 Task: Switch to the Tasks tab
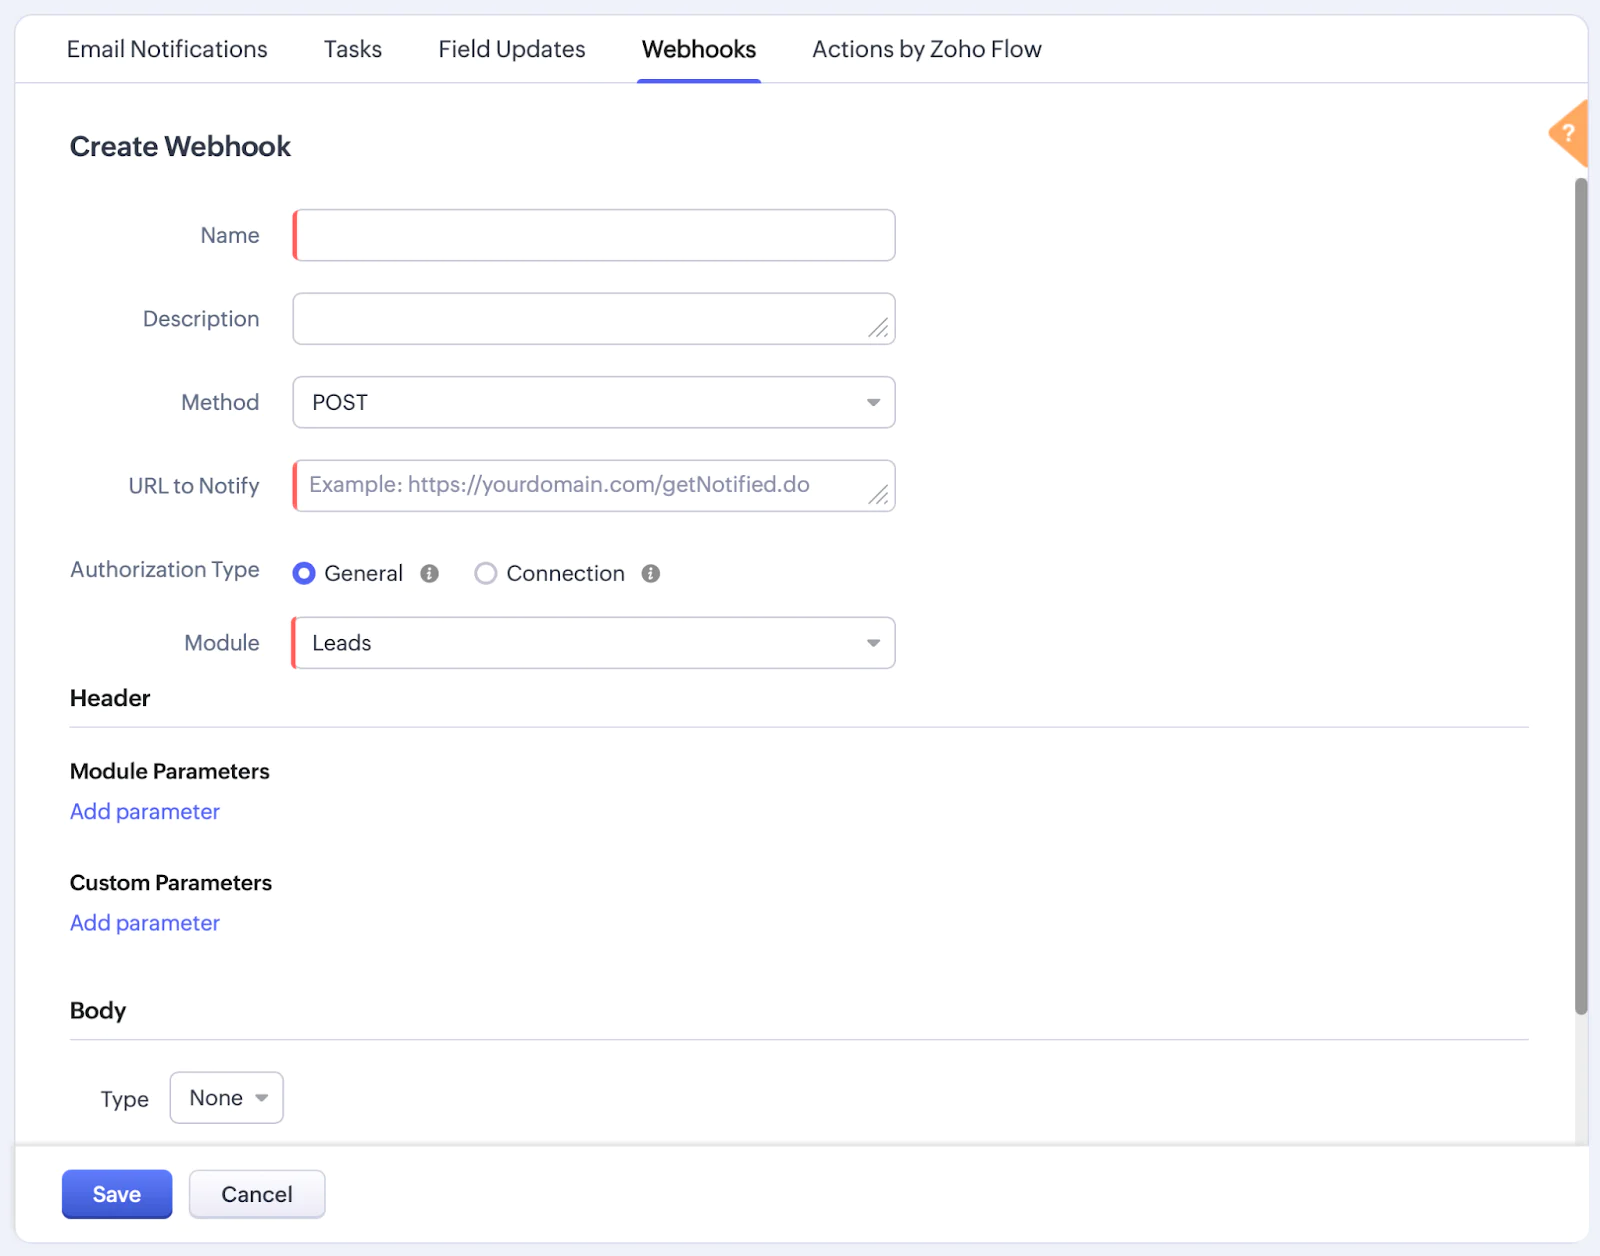tap(352, 48)
